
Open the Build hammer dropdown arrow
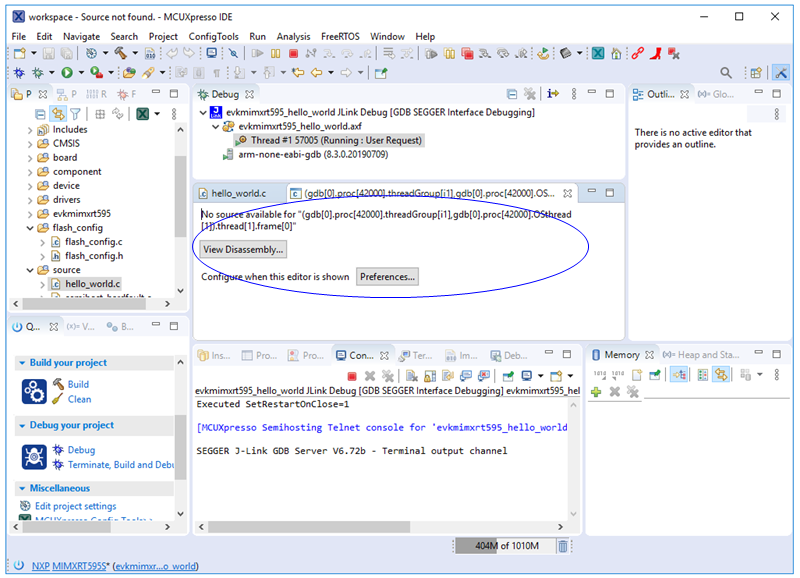(x=135, y=54)
